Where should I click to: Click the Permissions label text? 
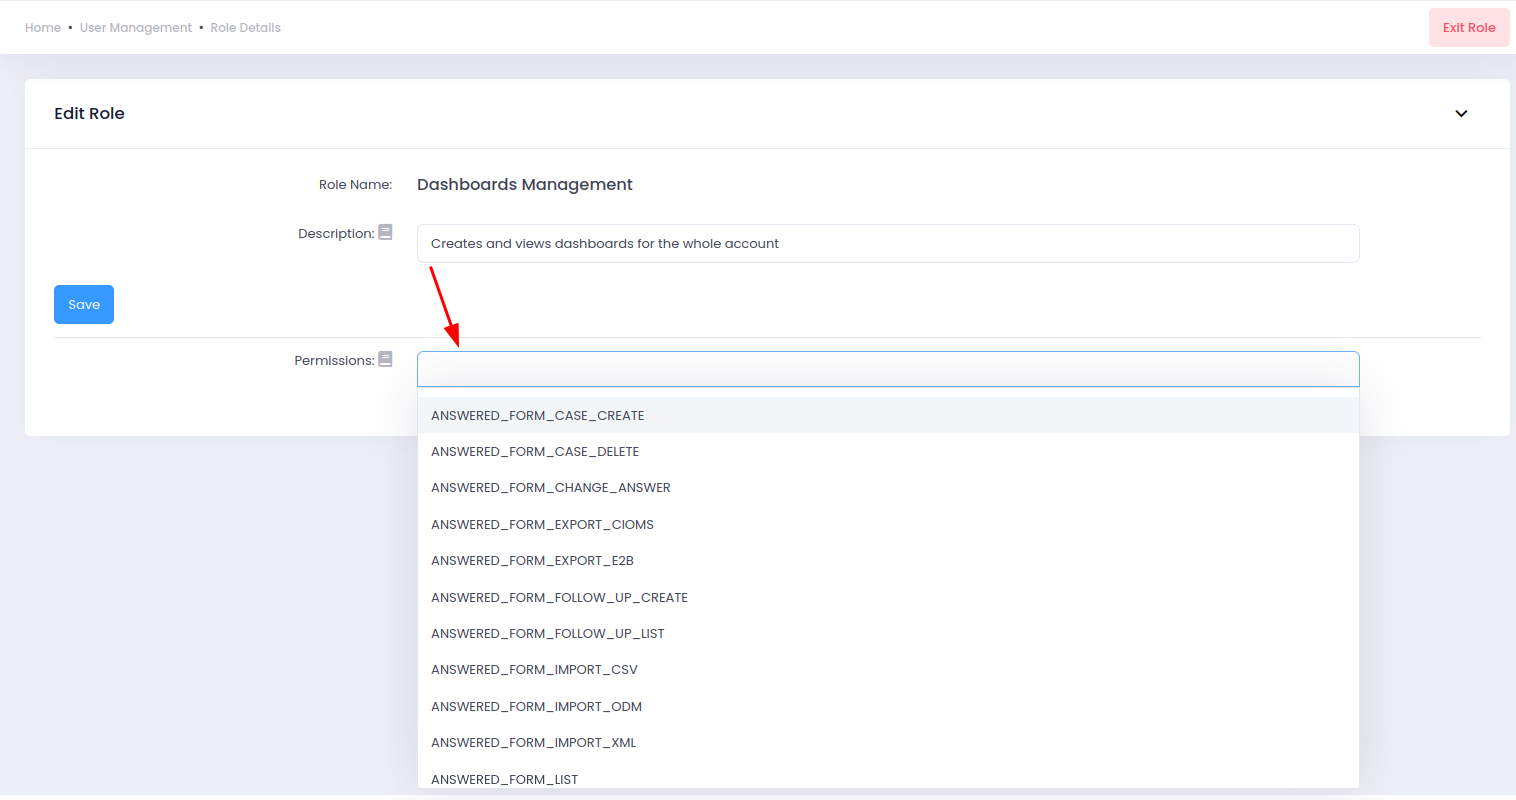pos(334,361)
